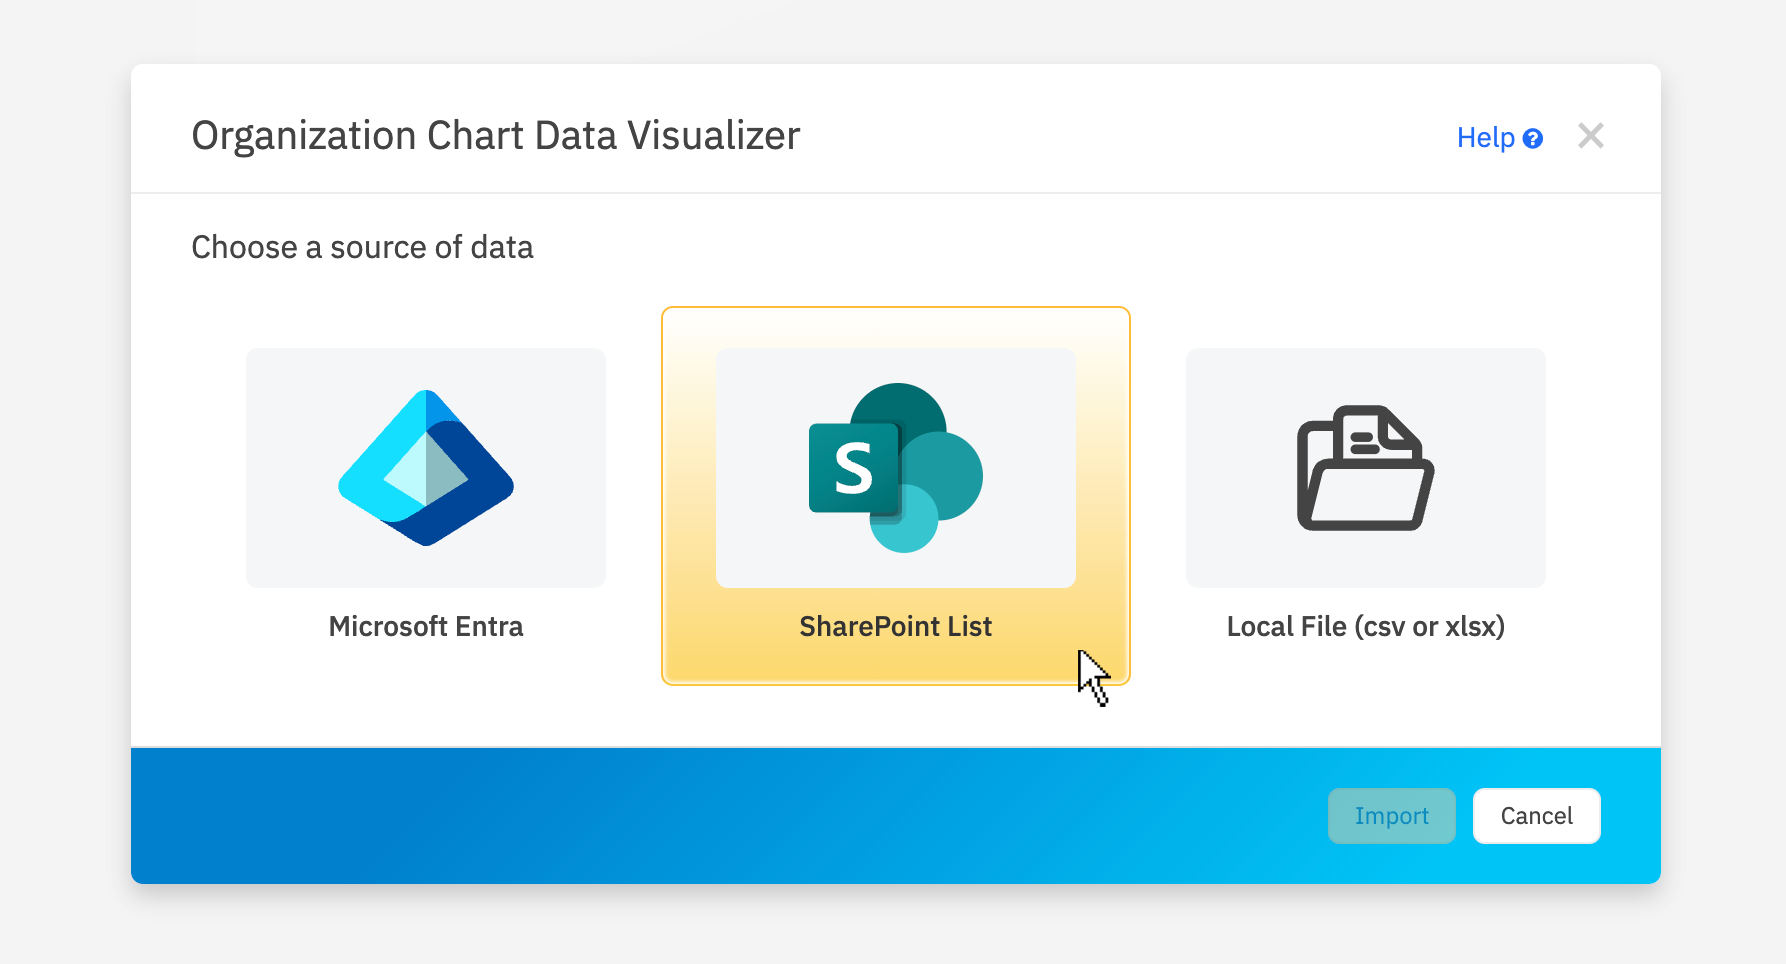The height and width of the screenshot is (964, 1786).
Task: Click the Import button
Action: tap(1392, 816)
